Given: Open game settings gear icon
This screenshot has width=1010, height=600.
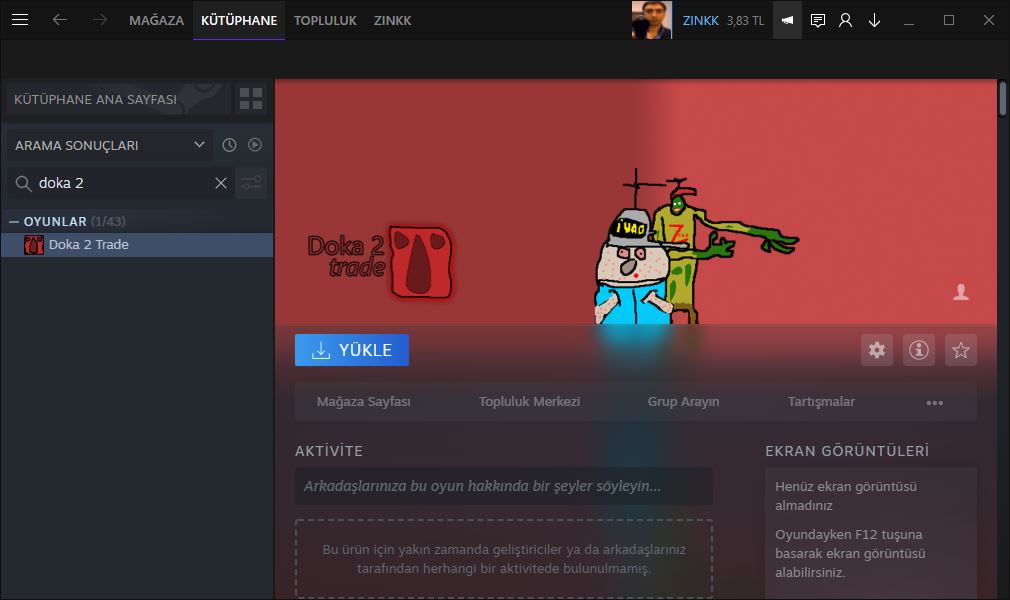Looking at the screenshot, I should tap(877, 350).
